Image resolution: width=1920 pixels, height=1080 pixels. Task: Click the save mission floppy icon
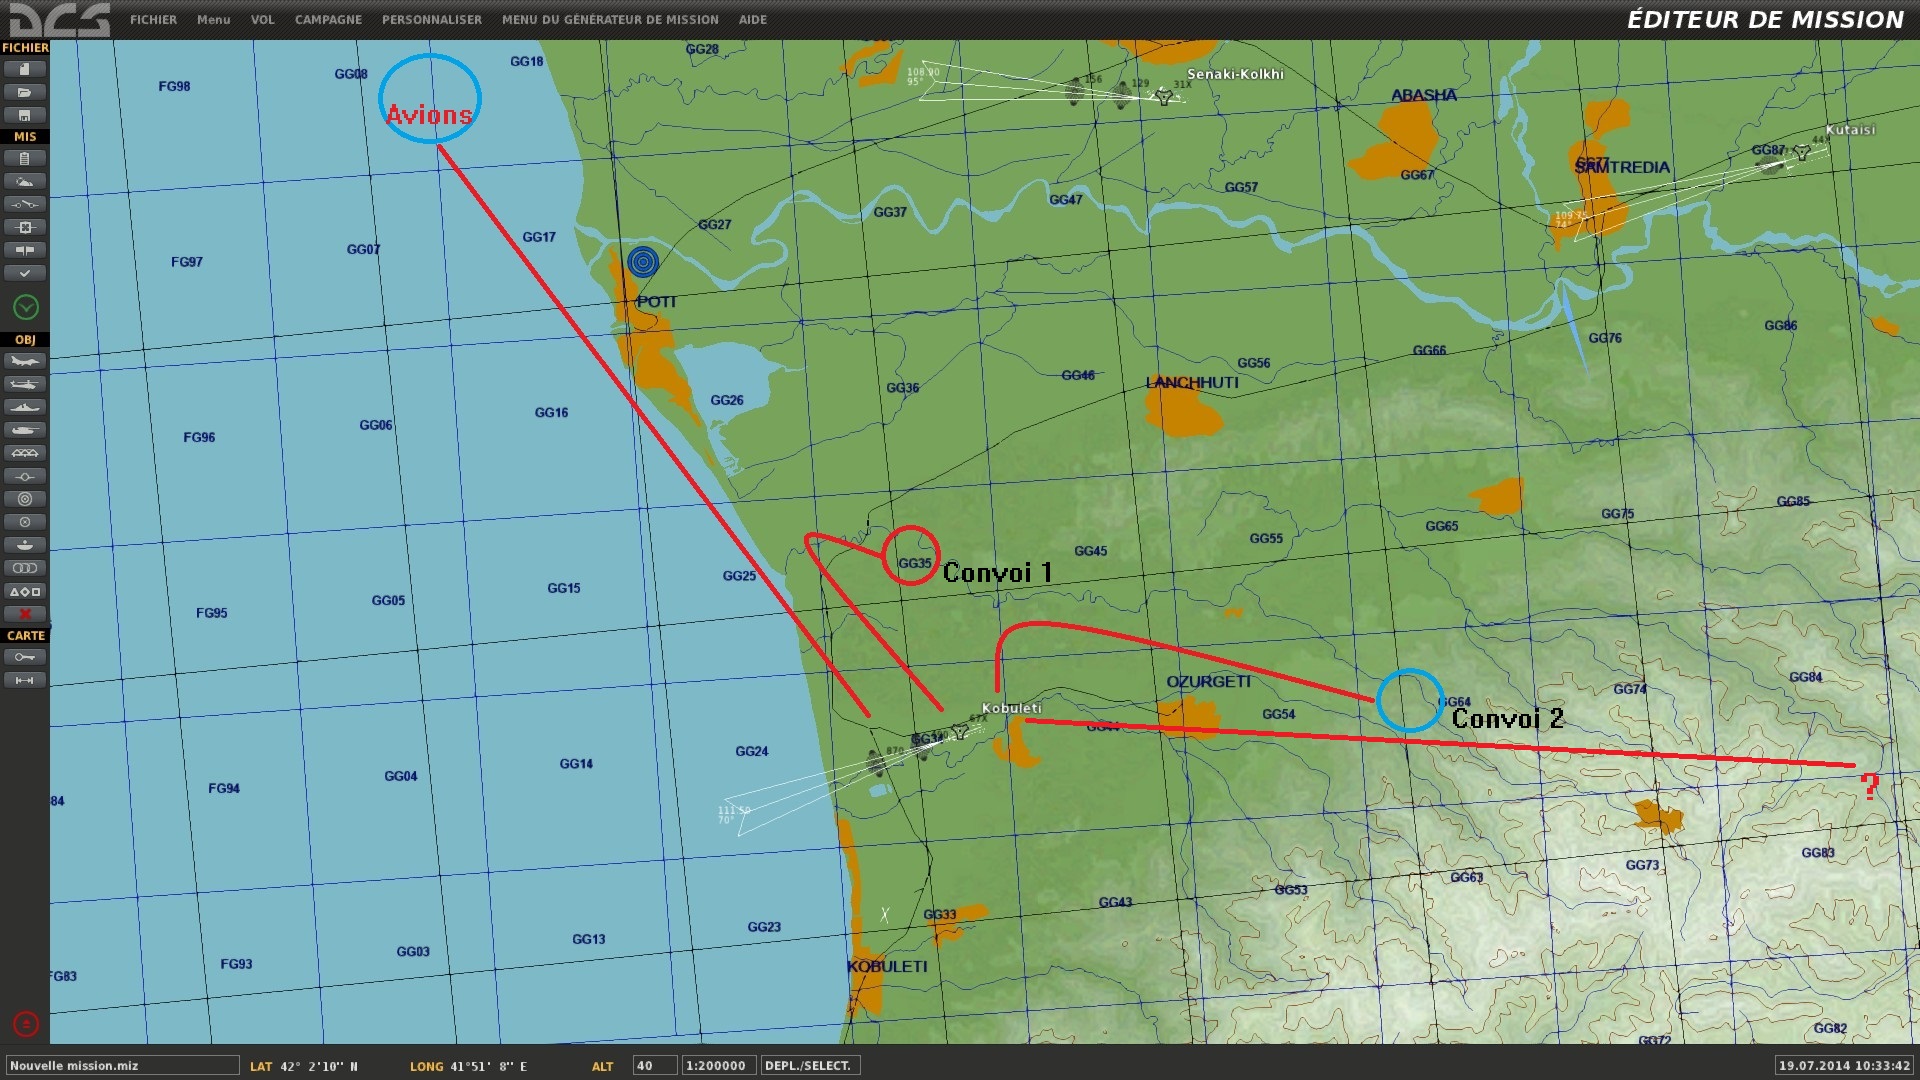25,115
